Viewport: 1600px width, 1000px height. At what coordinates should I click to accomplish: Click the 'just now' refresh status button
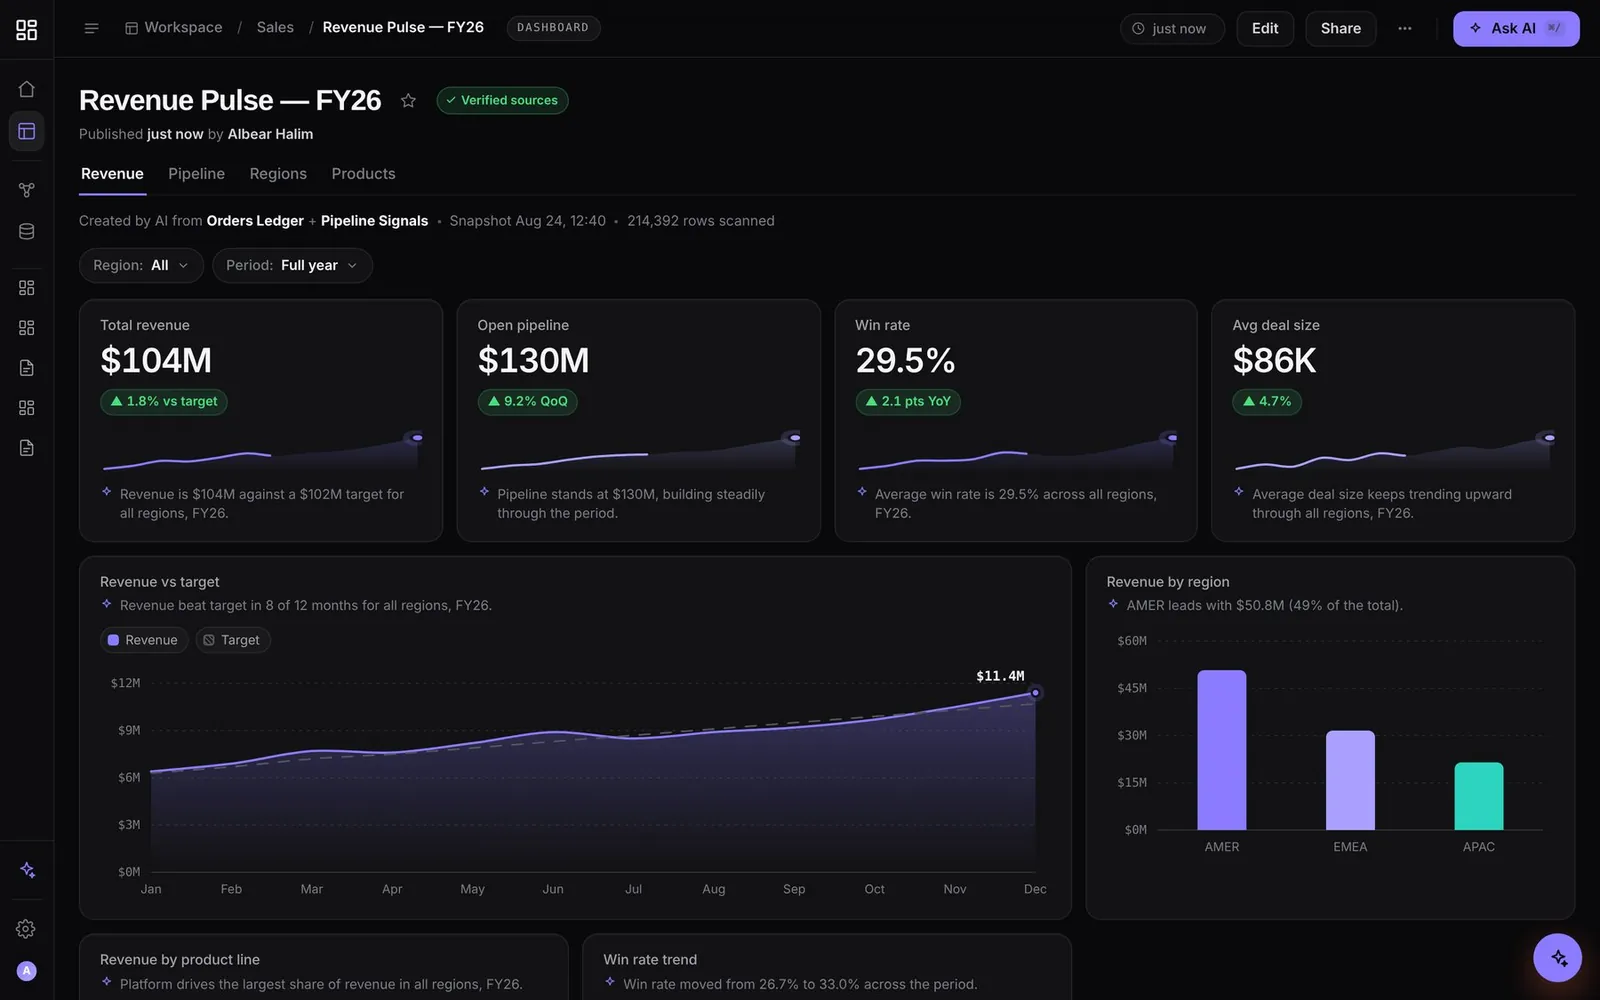pyautogui.click(x=1171, y=28)
